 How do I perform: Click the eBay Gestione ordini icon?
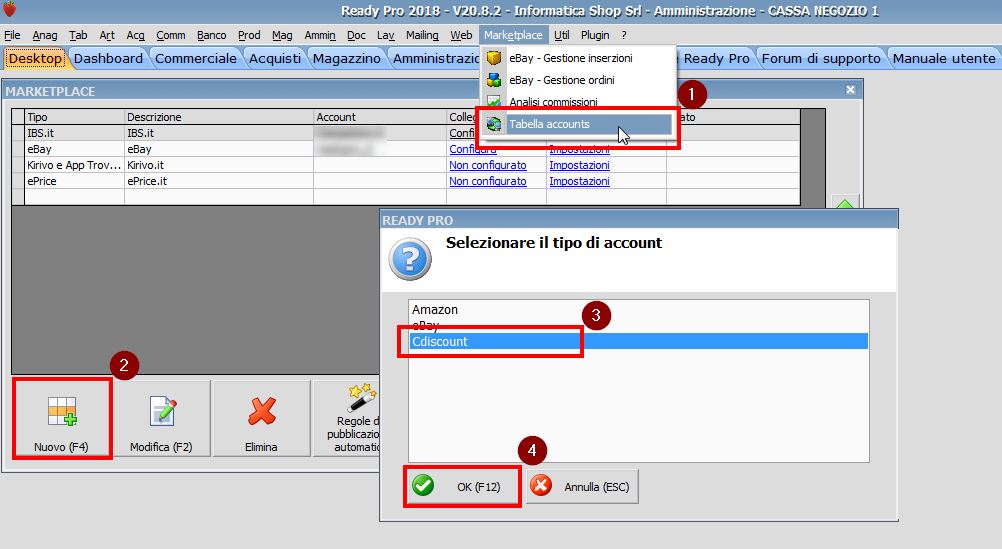(x=494, y=80)
